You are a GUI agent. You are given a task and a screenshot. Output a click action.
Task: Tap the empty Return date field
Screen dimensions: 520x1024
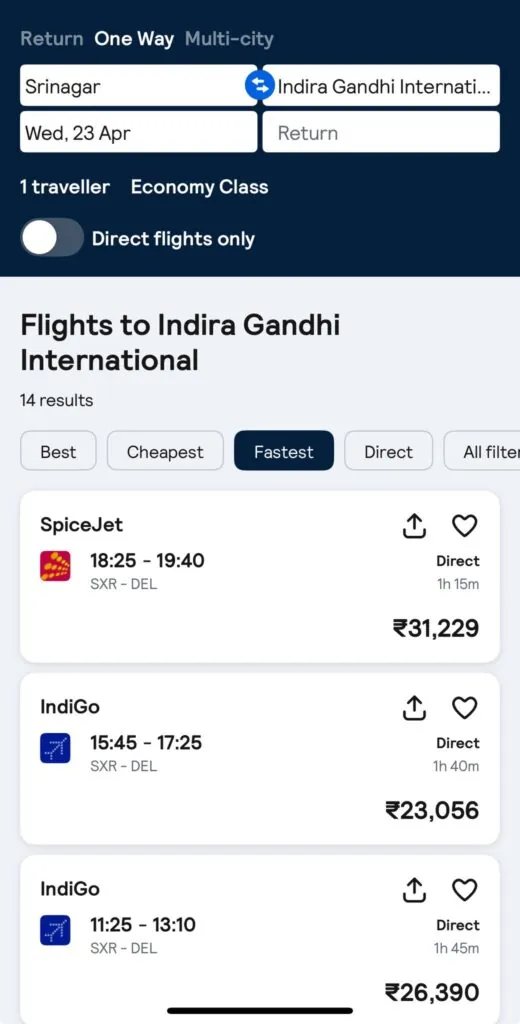[381, 132]
